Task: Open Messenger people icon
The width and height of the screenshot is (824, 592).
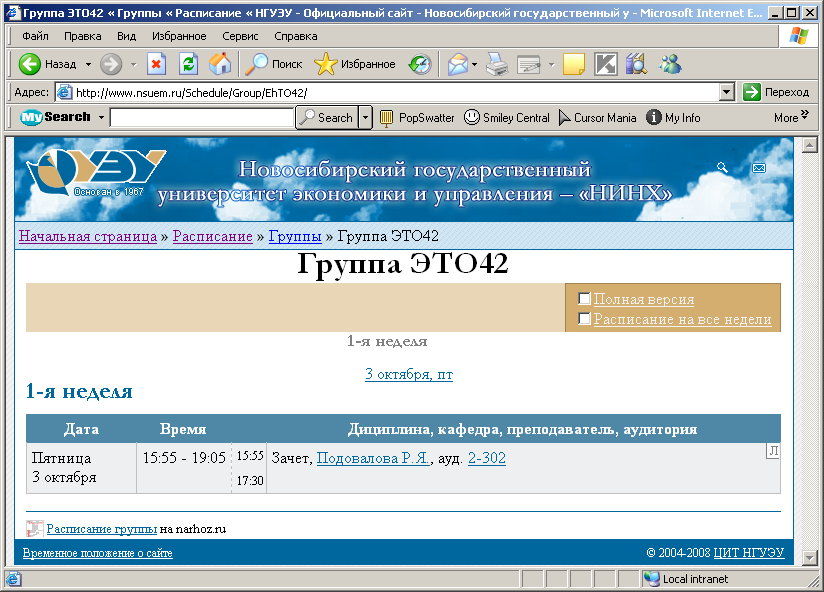Action: coord(671,64)
